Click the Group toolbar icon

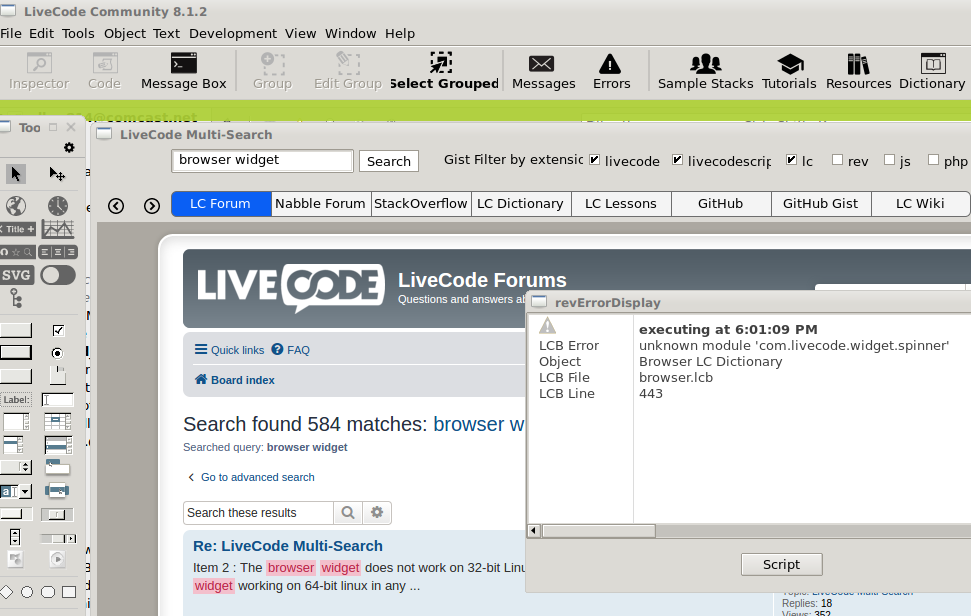(272, 72)
